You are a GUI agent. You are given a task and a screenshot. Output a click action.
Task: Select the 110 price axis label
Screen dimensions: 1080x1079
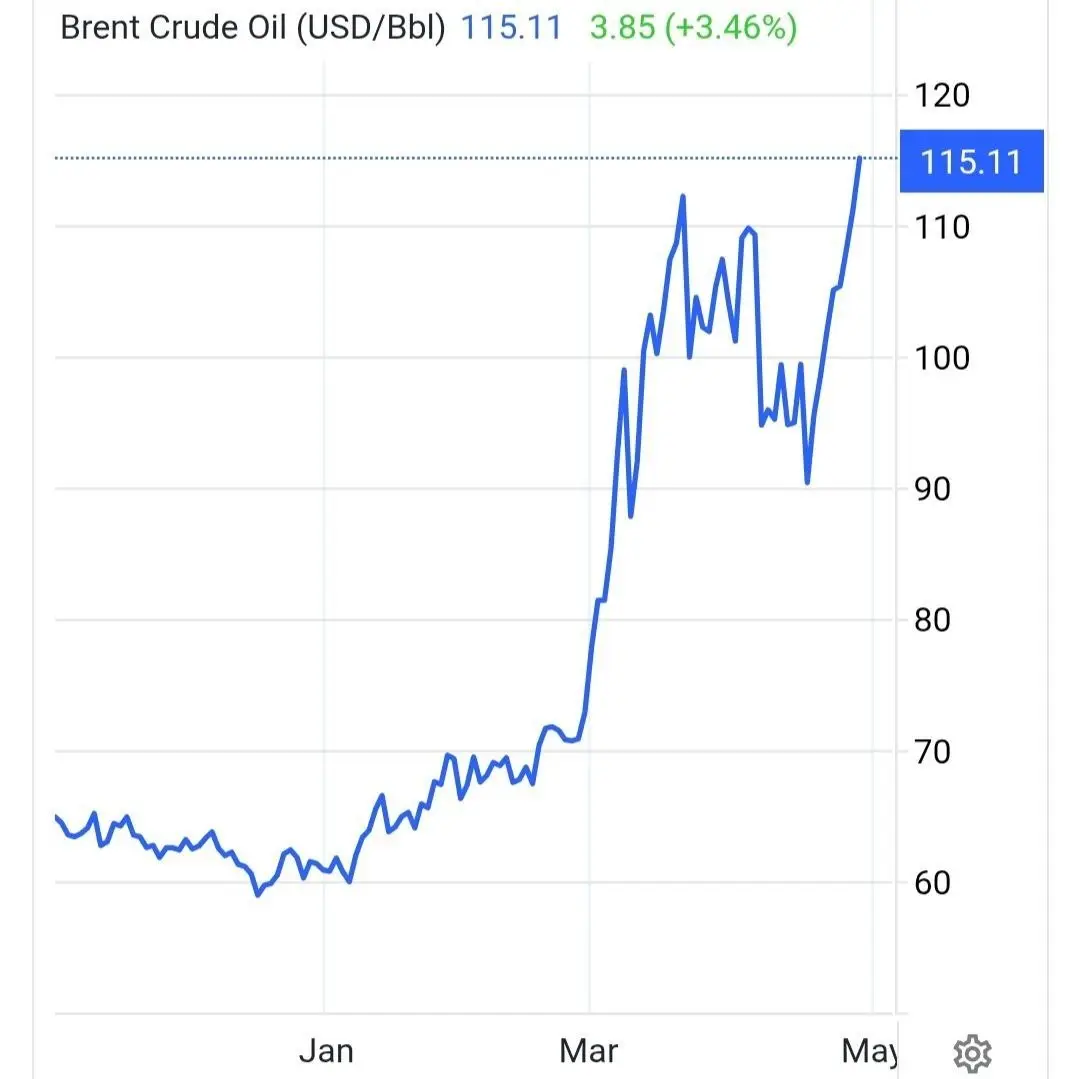click(x=942, y=227)
